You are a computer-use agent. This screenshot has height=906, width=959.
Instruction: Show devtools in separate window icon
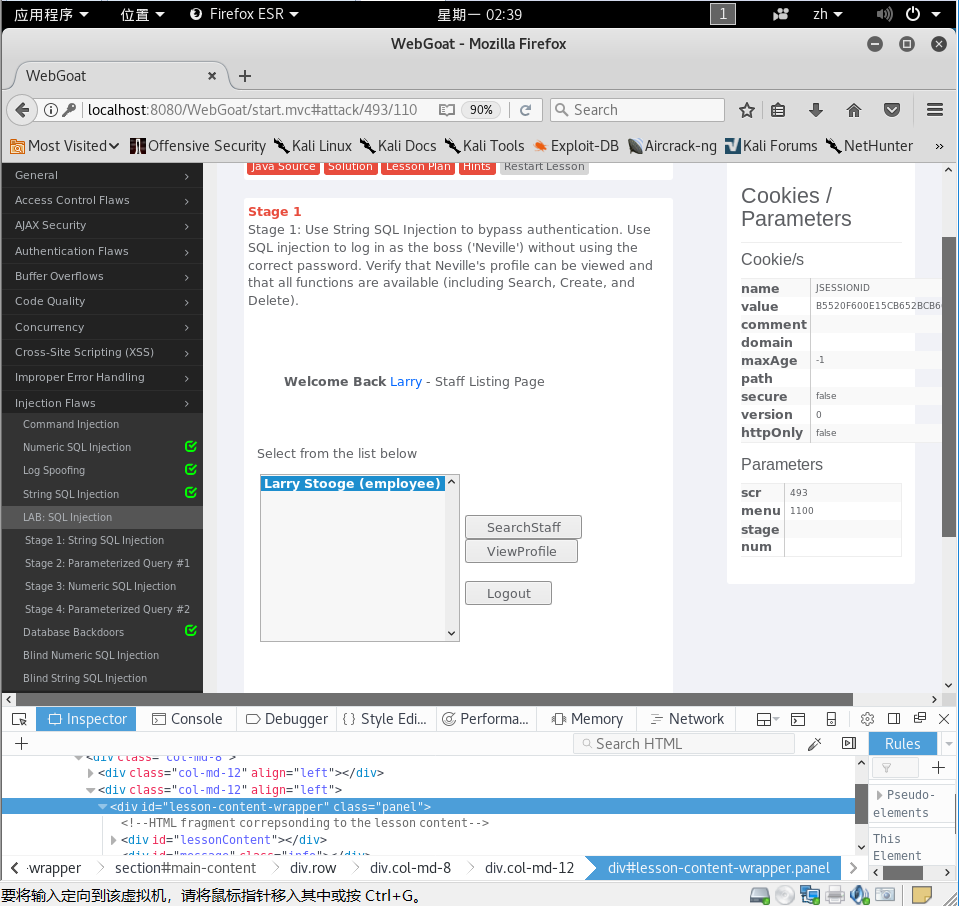[x=919, y=718]
